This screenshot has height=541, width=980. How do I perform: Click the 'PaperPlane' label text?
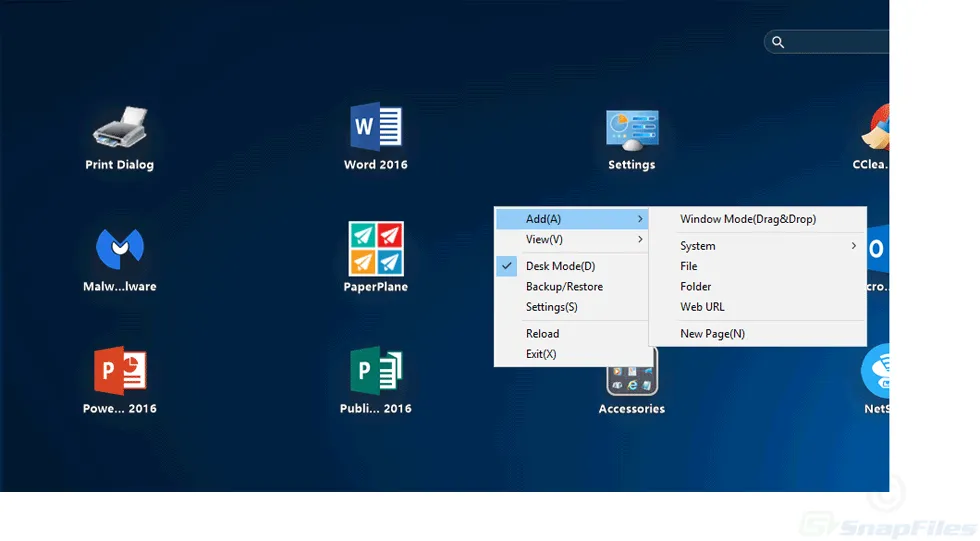376,287
